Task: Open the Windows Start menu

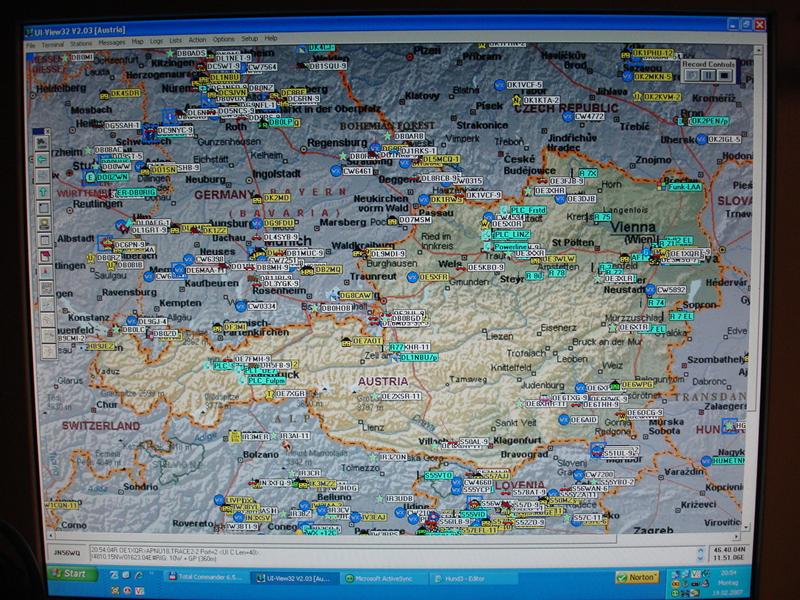Action: (72, 573)
